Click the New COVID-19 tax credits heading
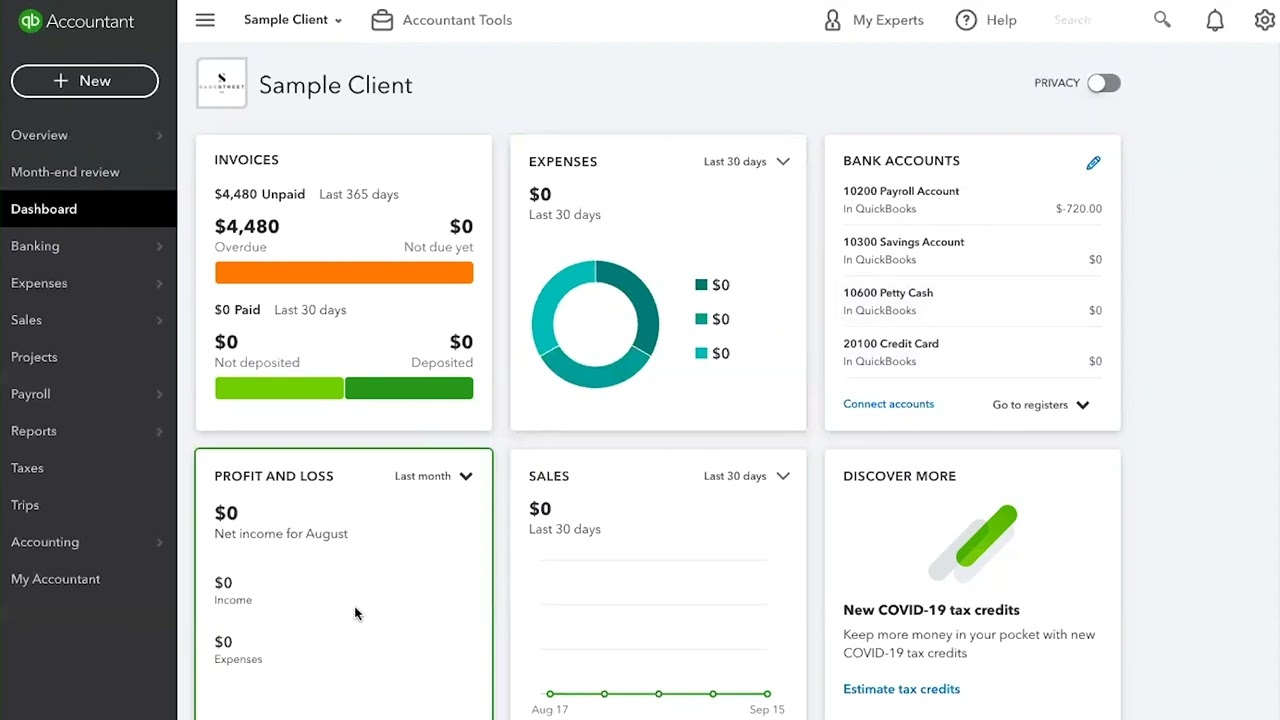 931,610
